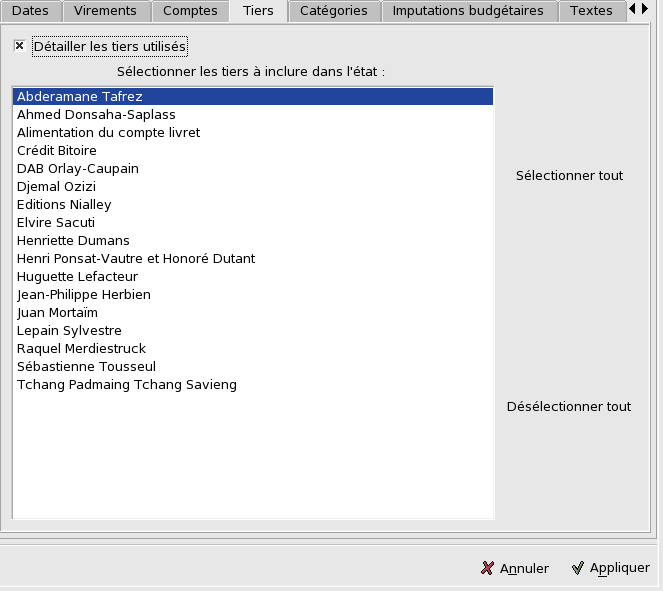Click the right tab-scroll arrow
This screenshot has width=663, height=591.
[645, 8]
